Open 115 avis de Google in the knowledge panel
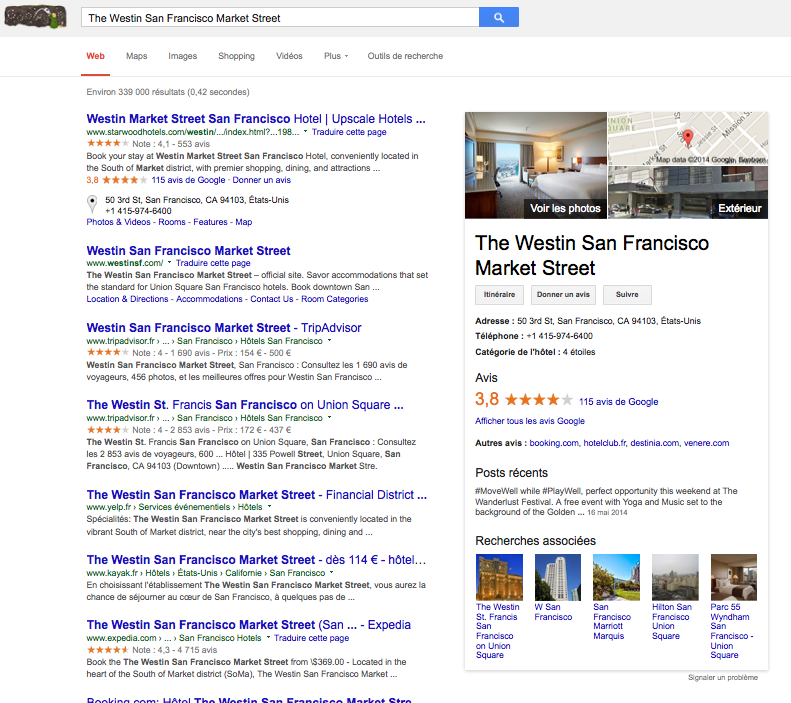This screenshot has height=703, width=791. (x=618, y=401)
